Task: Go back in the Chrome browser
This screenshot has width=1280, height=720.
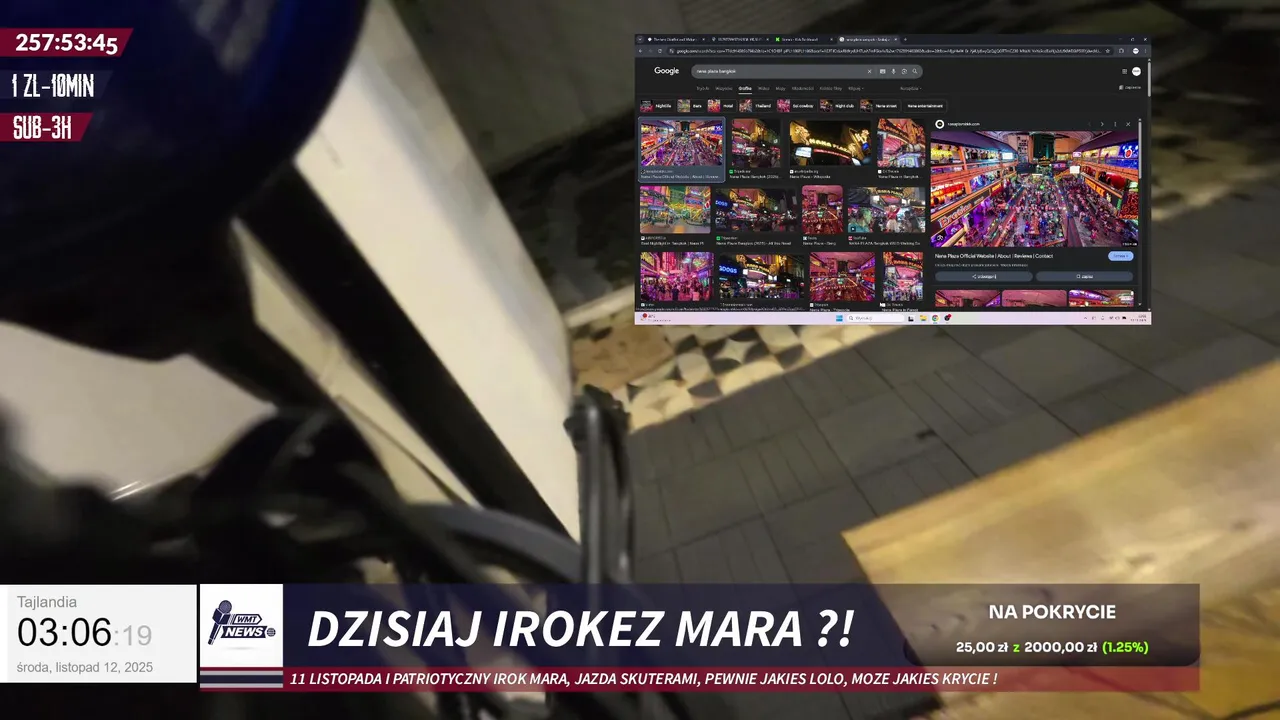Action: click(640, 51)
